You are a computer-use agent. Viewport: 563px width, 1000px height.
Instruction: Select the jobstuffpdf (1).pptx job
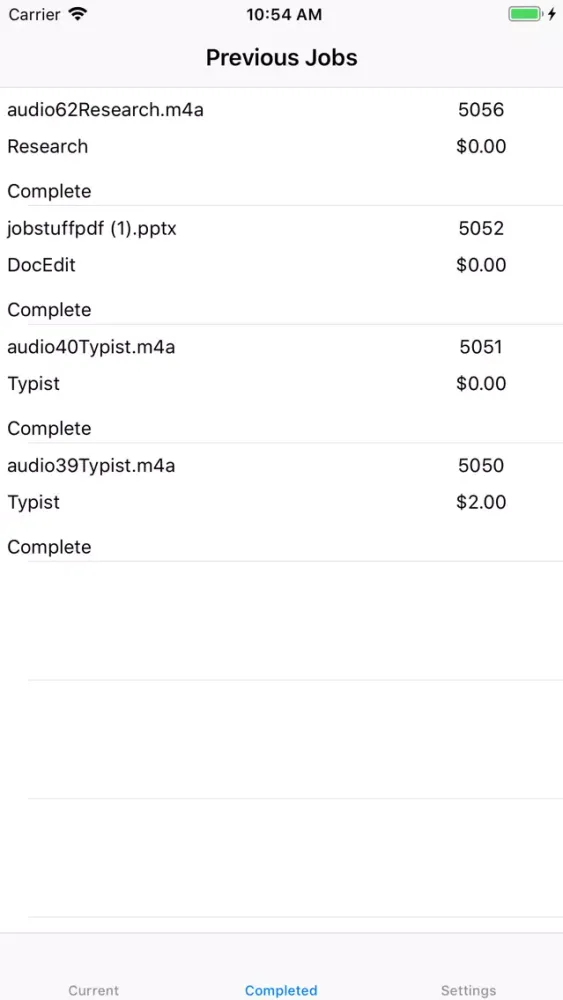pos(281,265)
